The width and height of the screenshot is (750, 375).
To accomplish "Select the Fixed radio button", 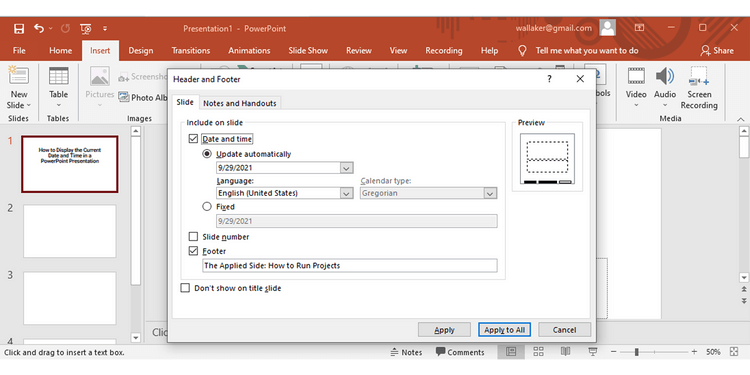I will (207, 207).
